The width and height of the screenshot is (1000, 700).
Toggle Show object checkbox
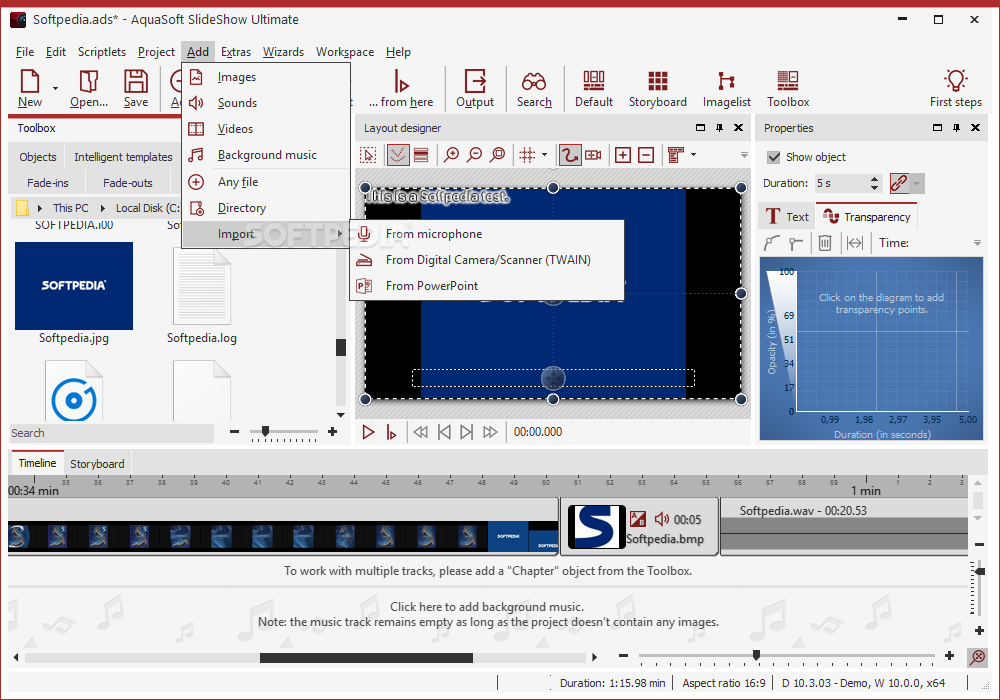coord(774,157)
